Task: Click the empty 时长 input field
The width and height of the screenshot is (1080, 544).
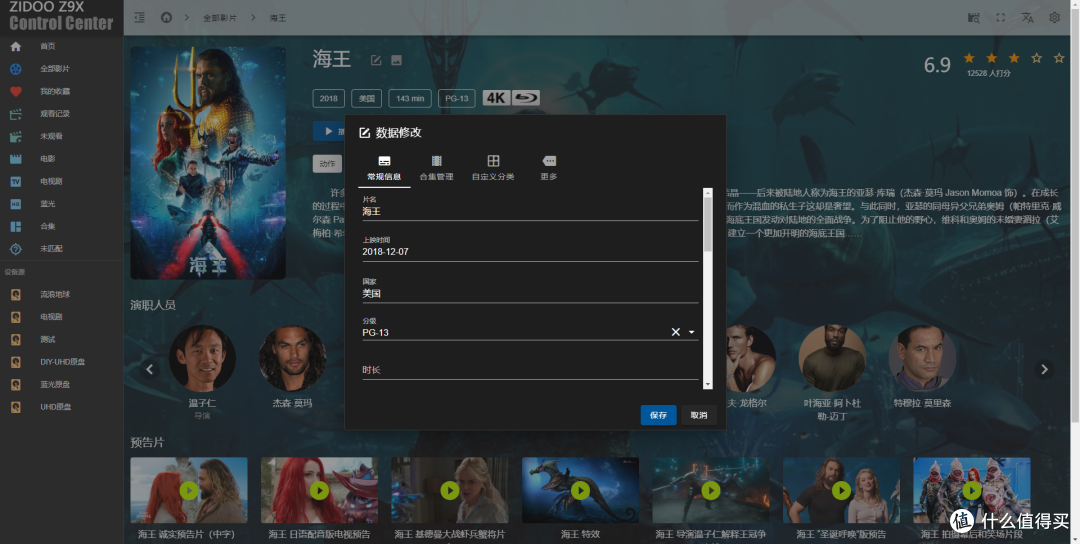Action: (530, 370)
